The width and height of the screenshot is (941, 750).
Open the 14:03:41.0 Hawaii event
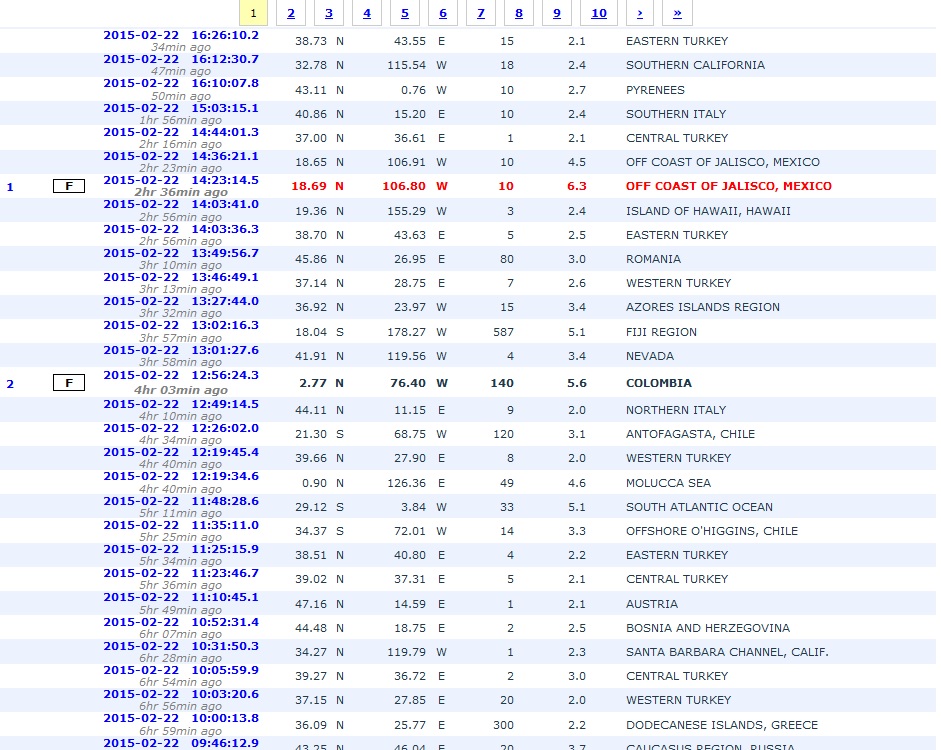pyautogui.click(x=181, y=205)
